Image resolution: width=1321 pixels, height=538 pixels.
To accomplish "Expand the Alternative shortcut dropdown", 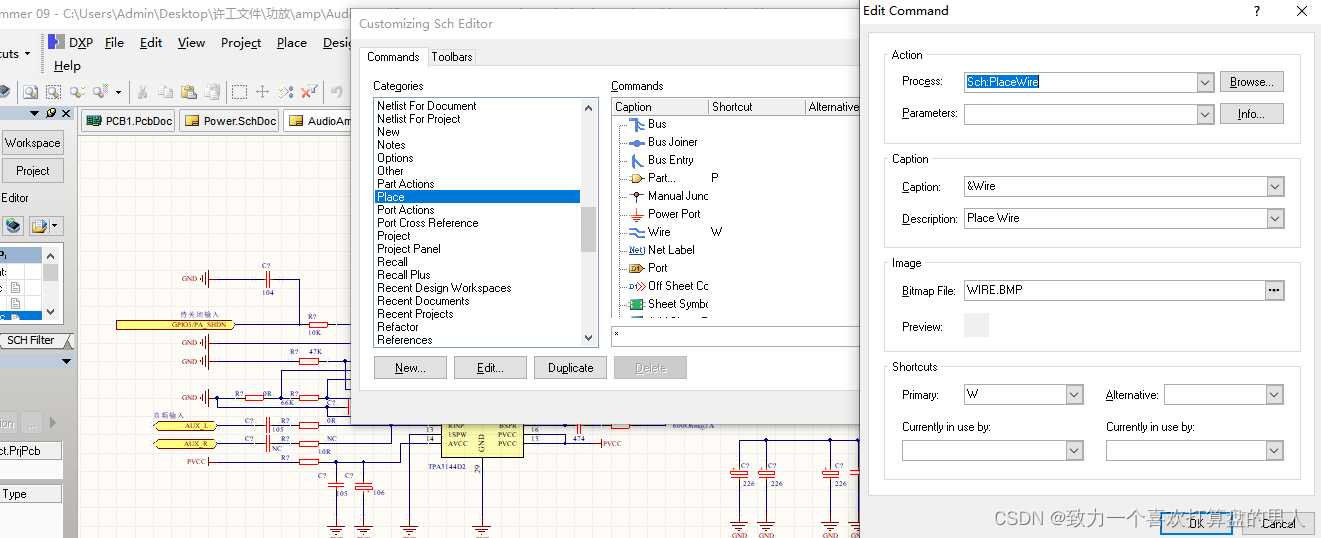I will pos(1274,395).
